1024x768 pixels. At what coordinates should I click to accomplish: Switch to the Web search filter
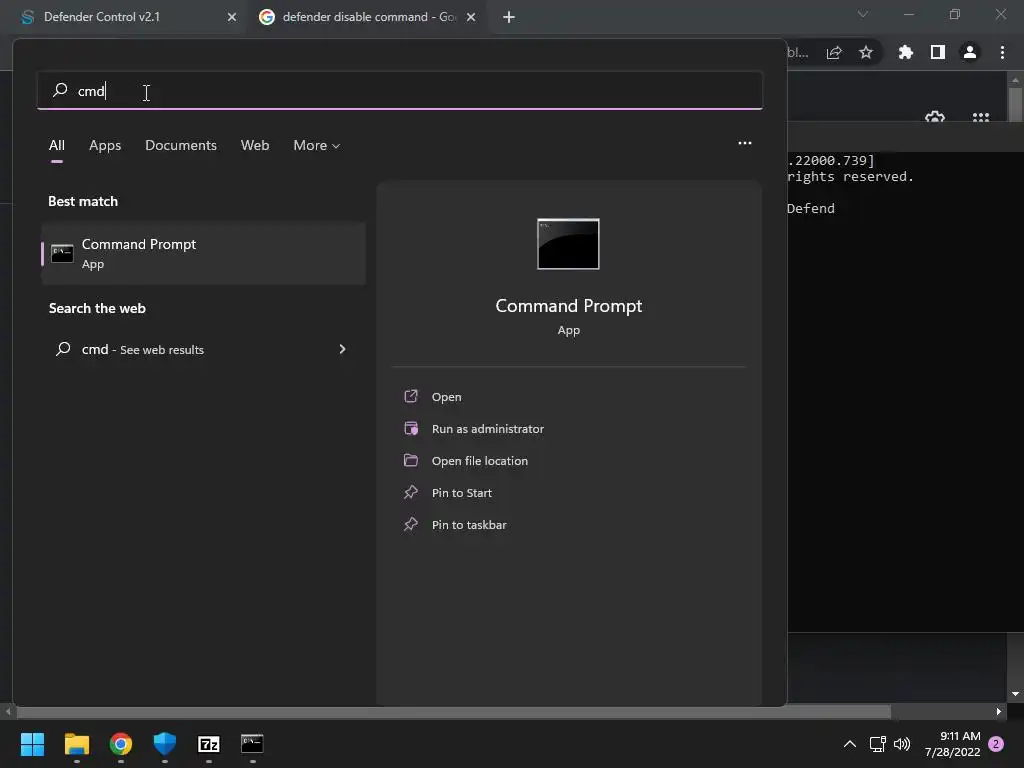255,146
